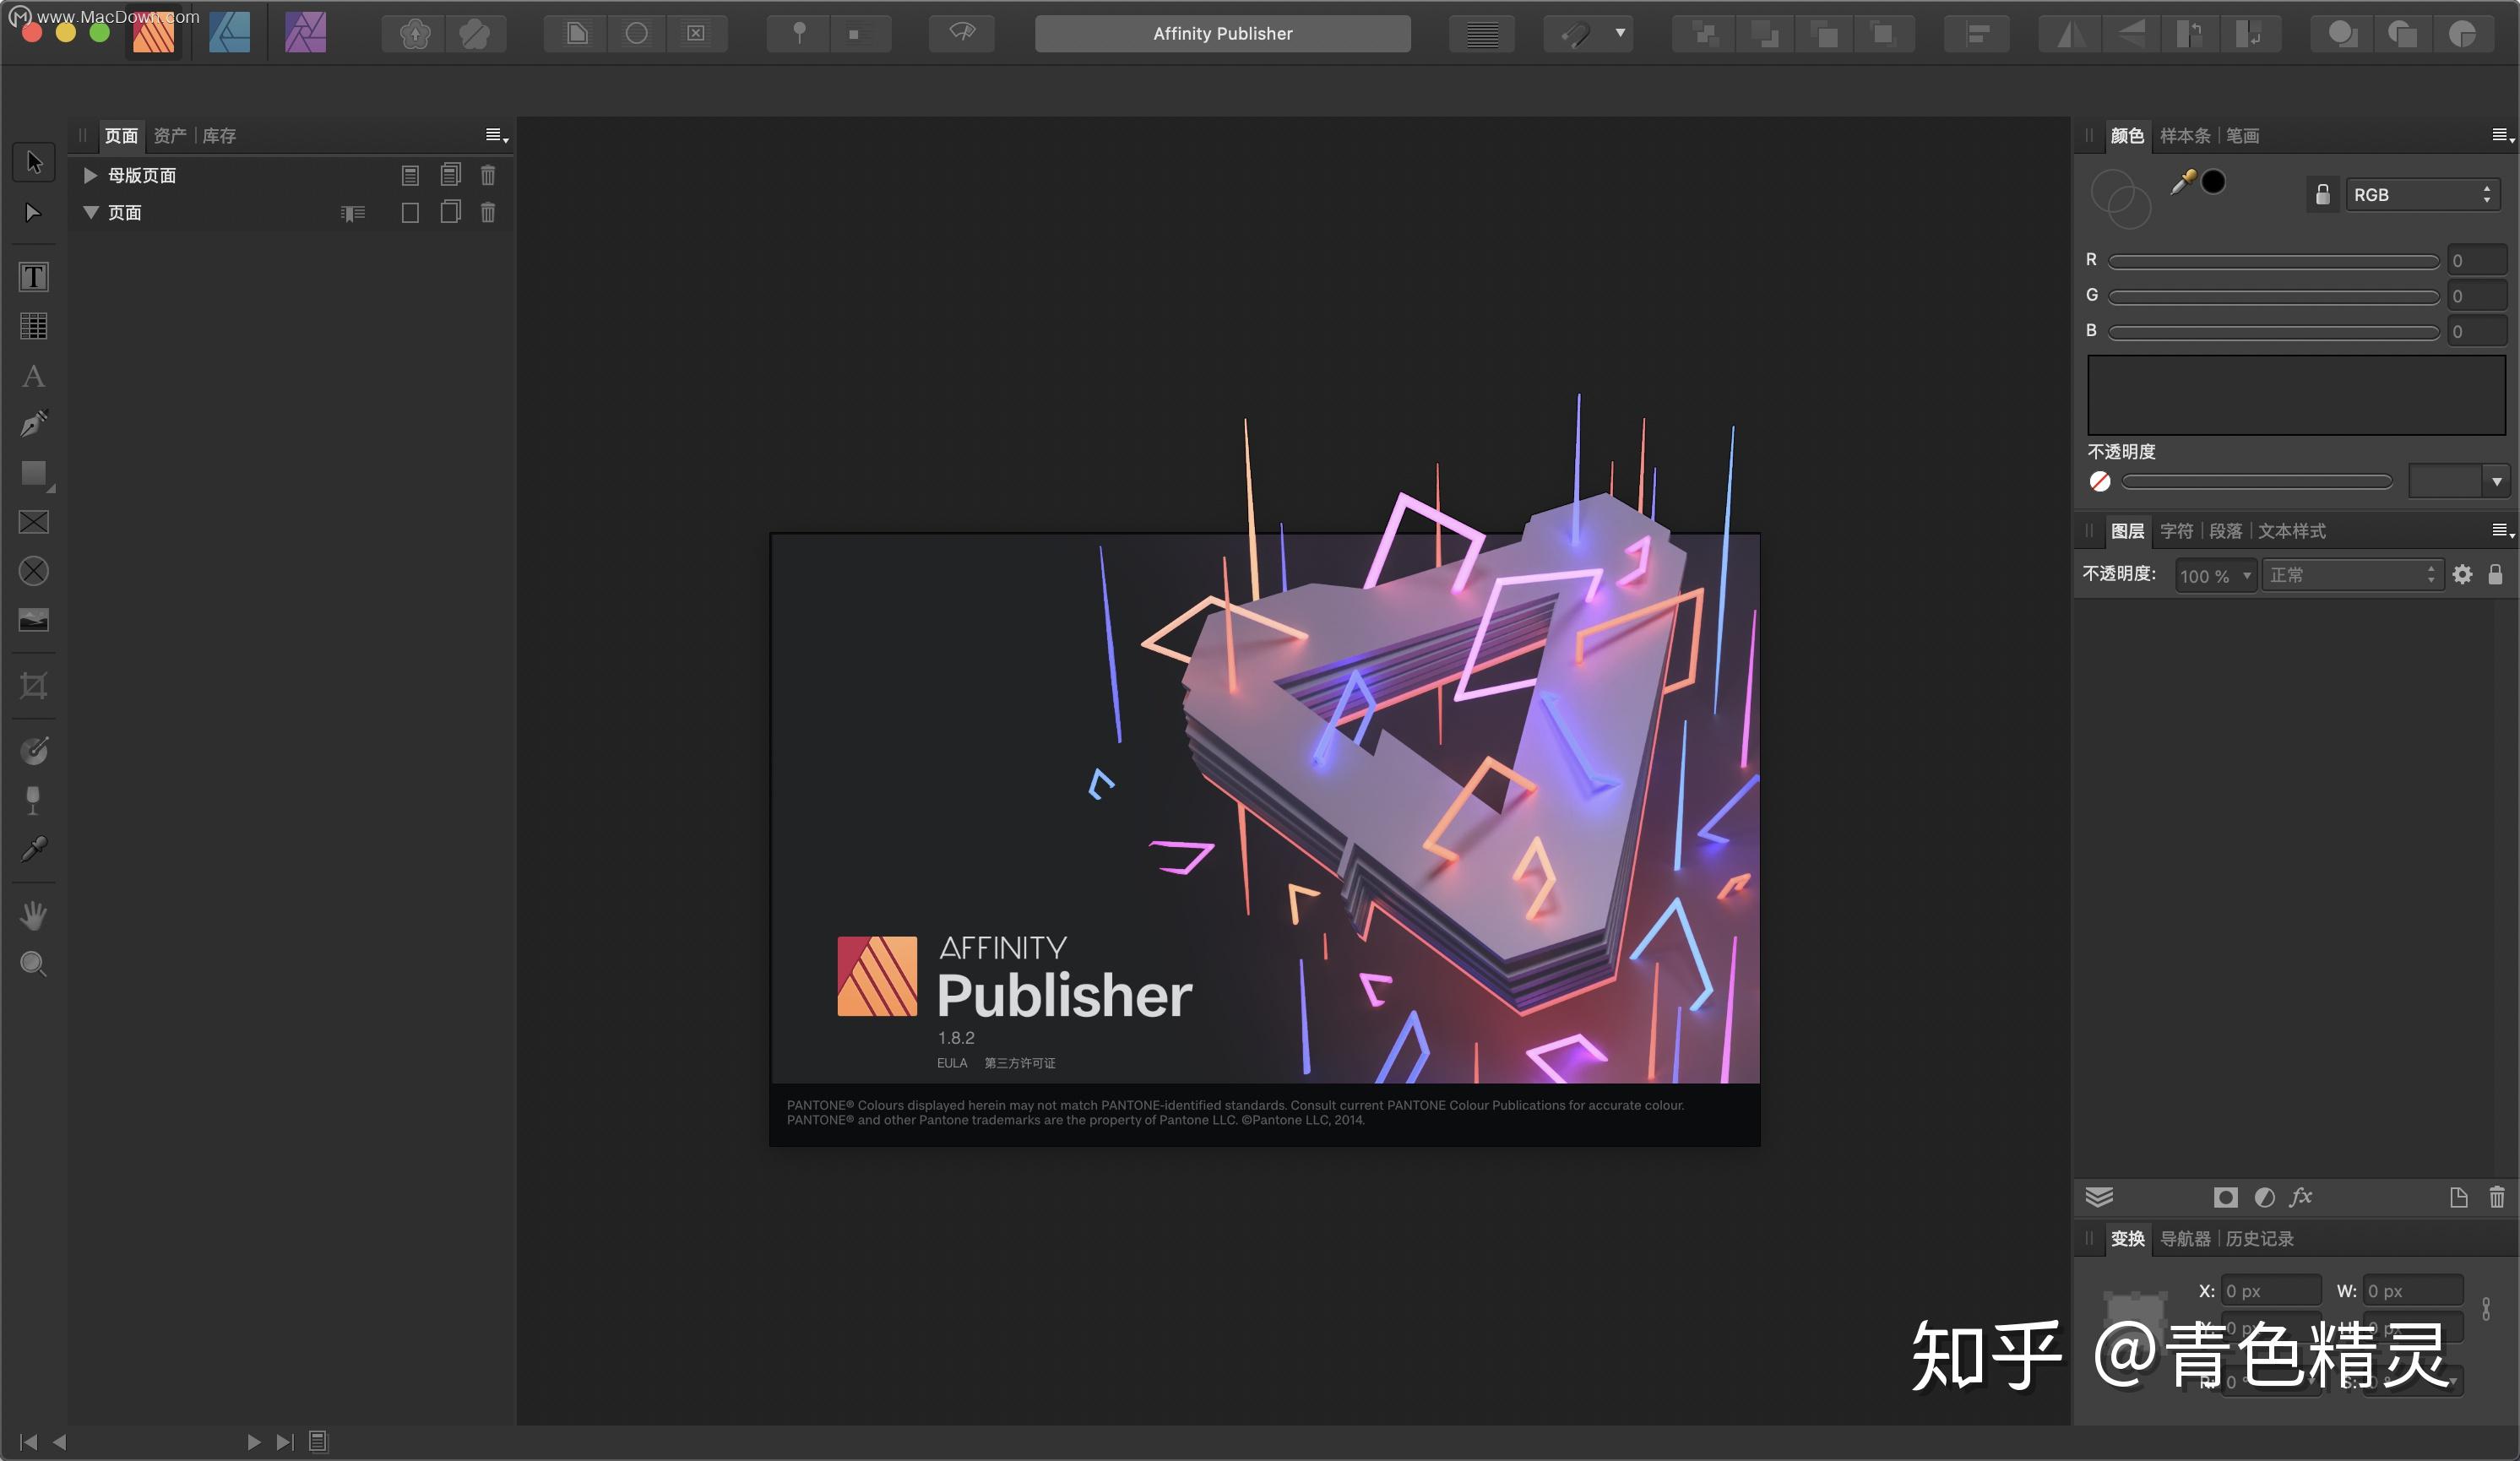Switch to Photo persona icon
Image resolution: width=2520 pixels, height=1461 pixels.
[305, 34]
